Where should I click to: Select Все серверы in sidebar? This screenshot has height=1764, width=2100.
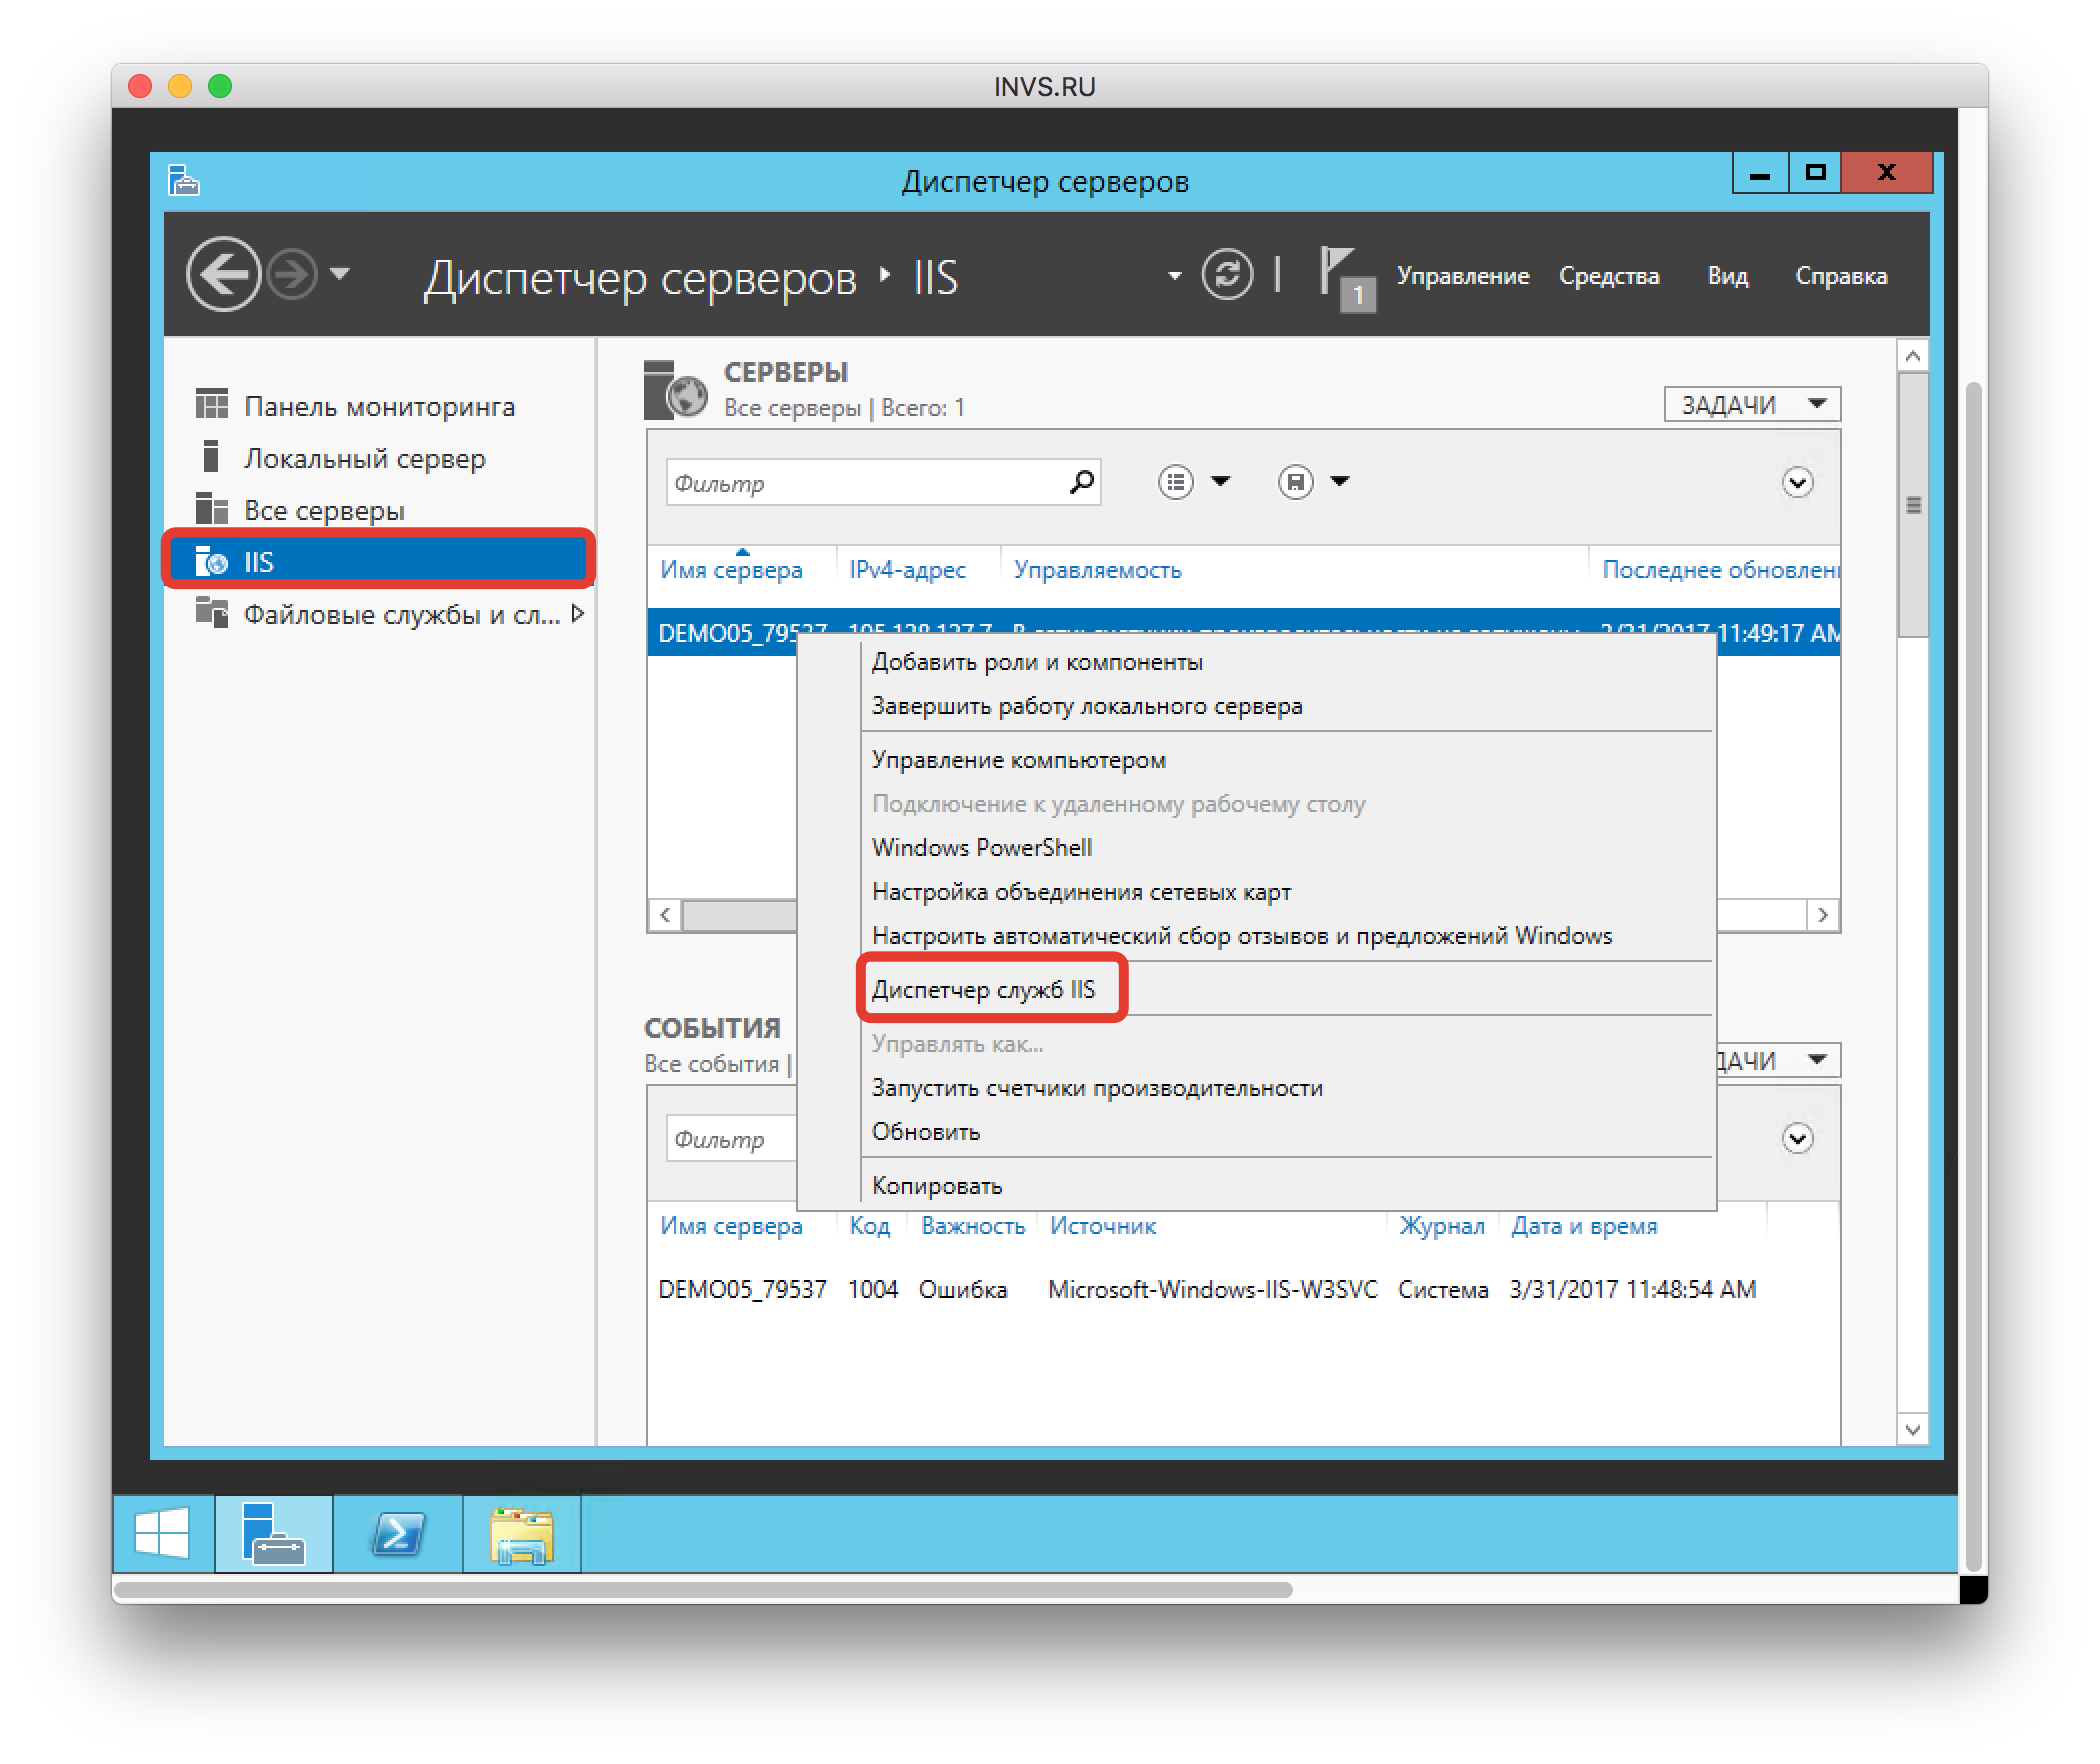pos(380,510)
